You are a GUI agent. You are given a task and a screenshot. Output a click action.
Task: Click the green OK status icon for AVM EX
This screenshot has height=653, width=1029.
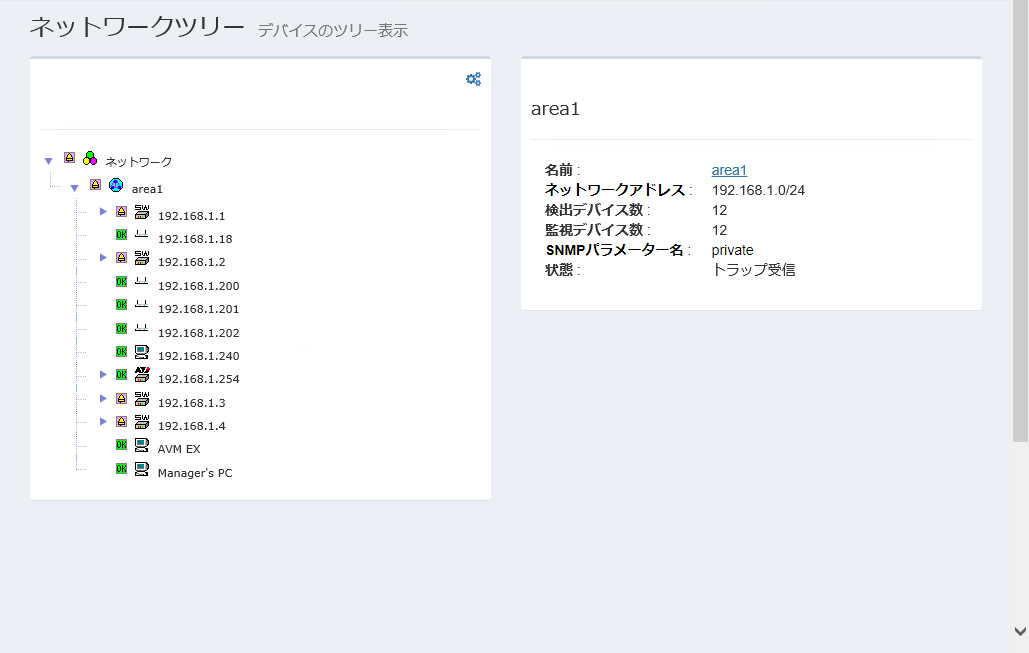tap(122, 445)
